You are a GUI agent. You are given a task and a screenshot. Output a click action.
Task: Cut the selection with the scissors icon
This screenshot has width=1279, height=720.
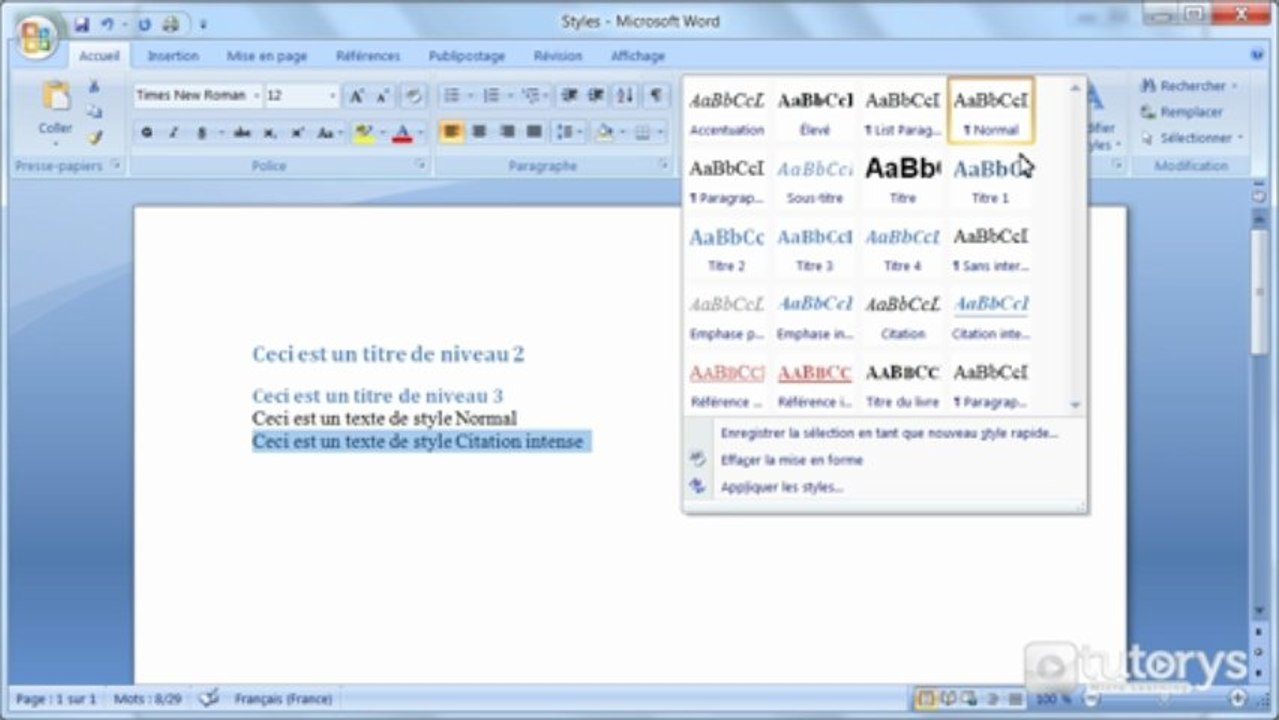pos(94,88)
